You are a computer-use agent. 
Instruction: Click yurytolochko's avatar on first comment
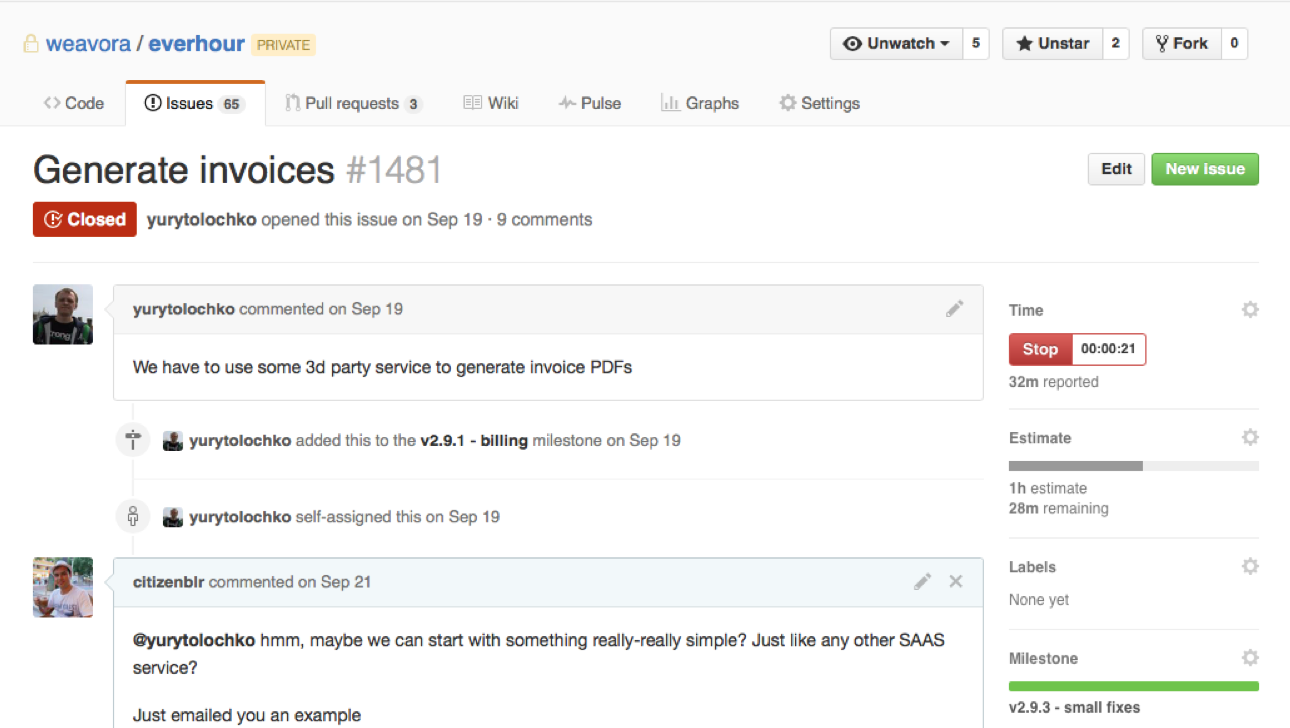pyautogui.click(x=63, y=314)
